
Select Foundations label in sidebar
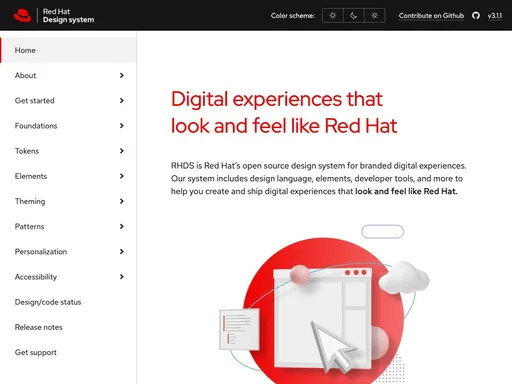click(x=36, y=126)
